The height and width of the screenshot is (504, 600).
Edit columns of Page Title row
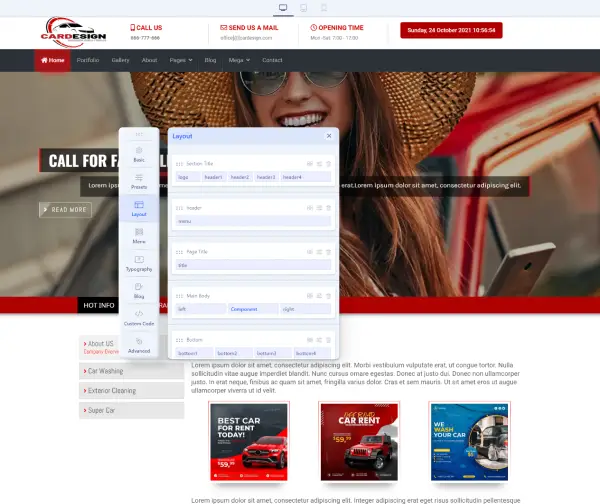(x=310, y=252)
